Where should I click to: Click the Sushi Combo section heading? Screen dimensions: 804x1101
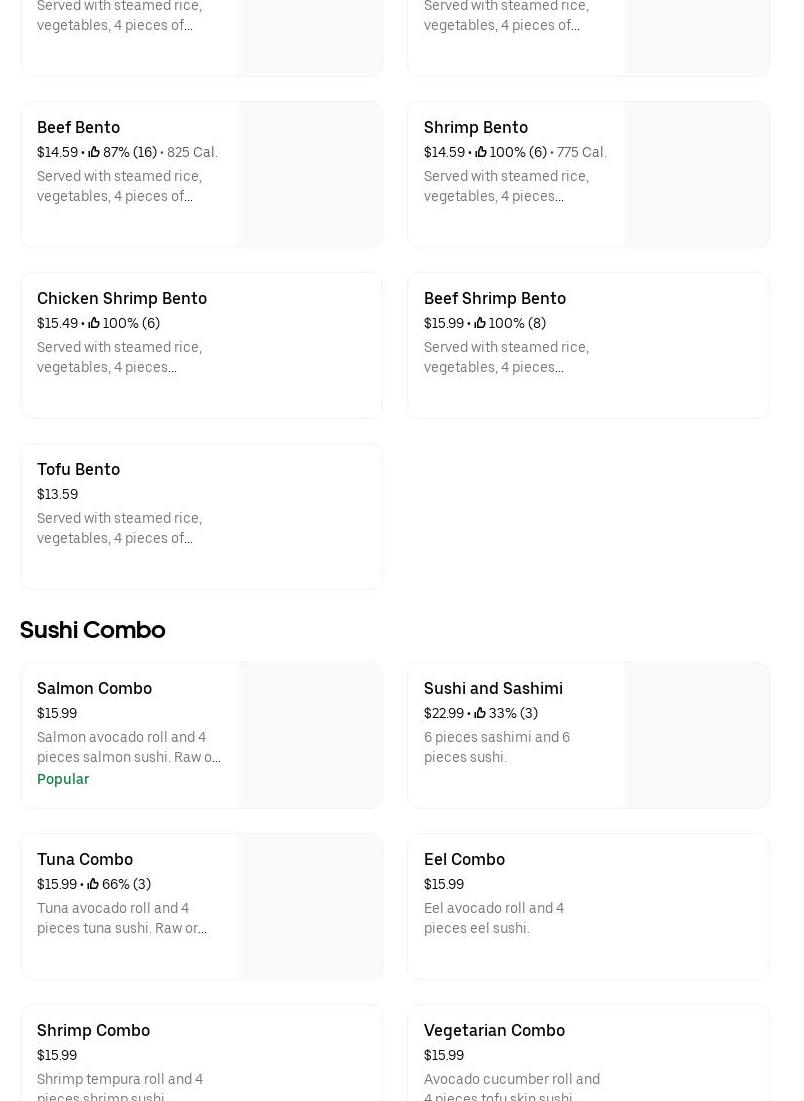point(92,629)
